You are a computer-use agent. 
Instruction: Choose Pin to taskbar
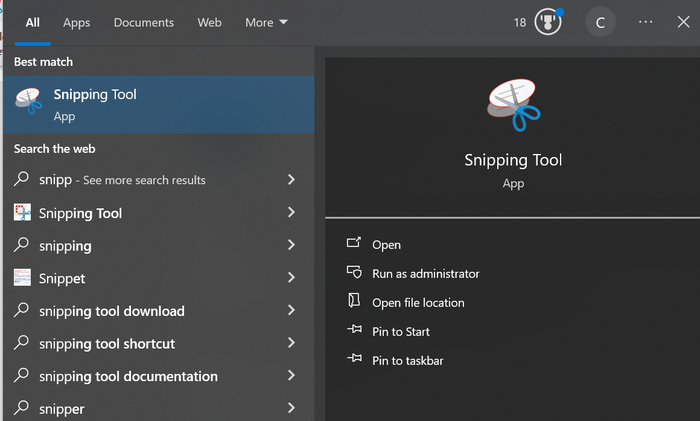click(407, 360)
